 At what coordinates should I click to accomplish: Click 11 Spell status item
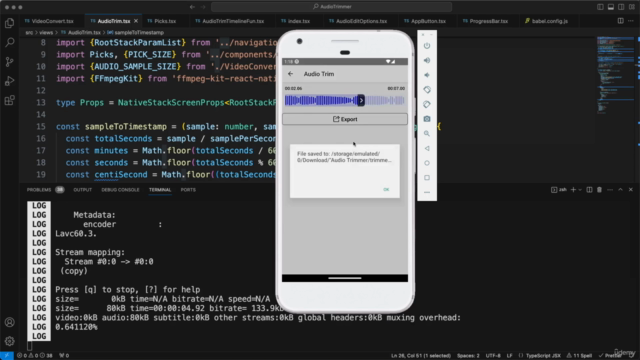point(579,356)
